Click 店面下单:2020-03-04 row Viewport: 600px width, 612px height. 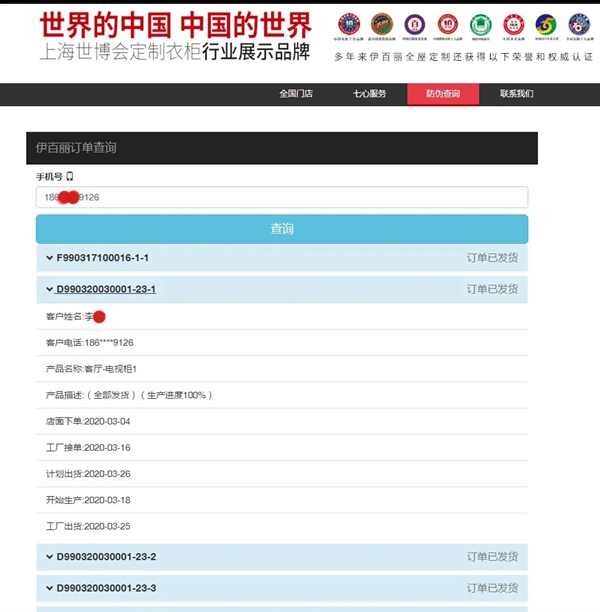[282, 422]
